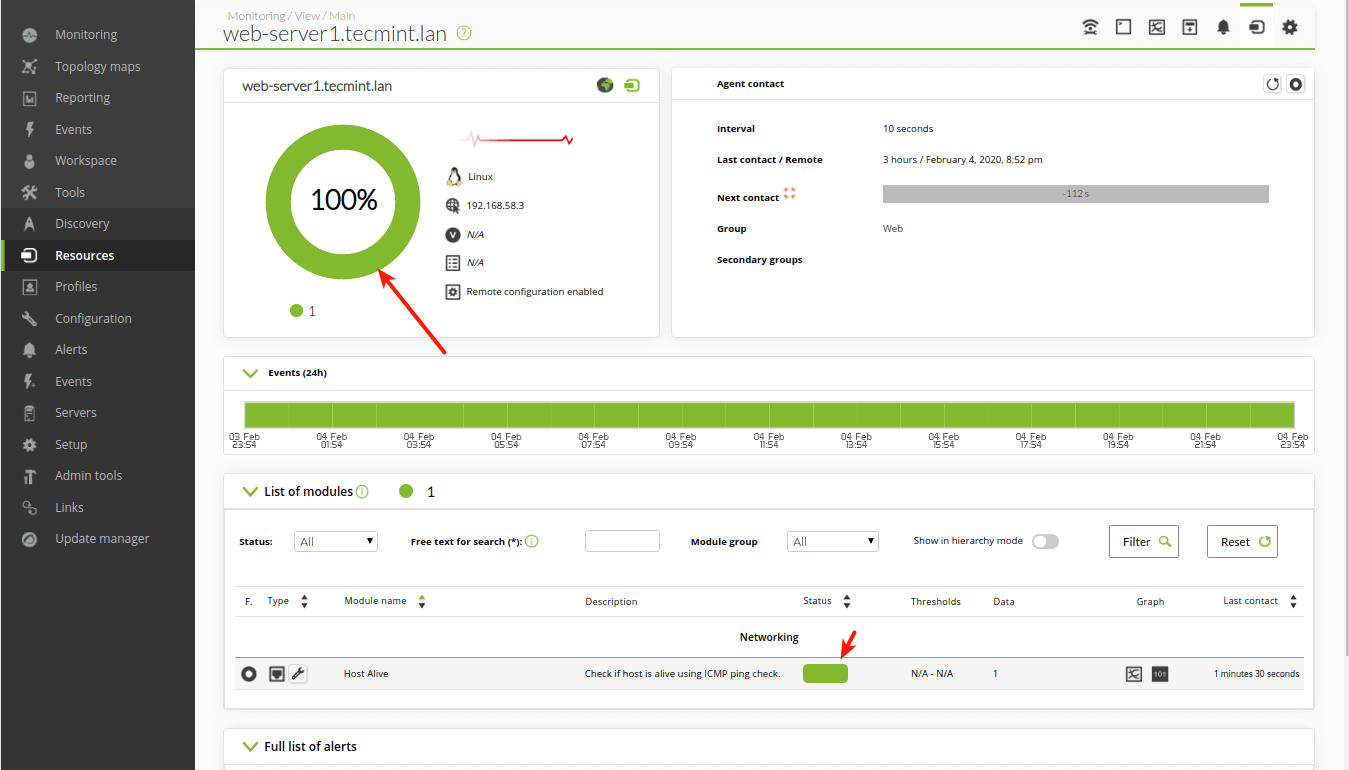Click the Reset button

[1242, 541]
